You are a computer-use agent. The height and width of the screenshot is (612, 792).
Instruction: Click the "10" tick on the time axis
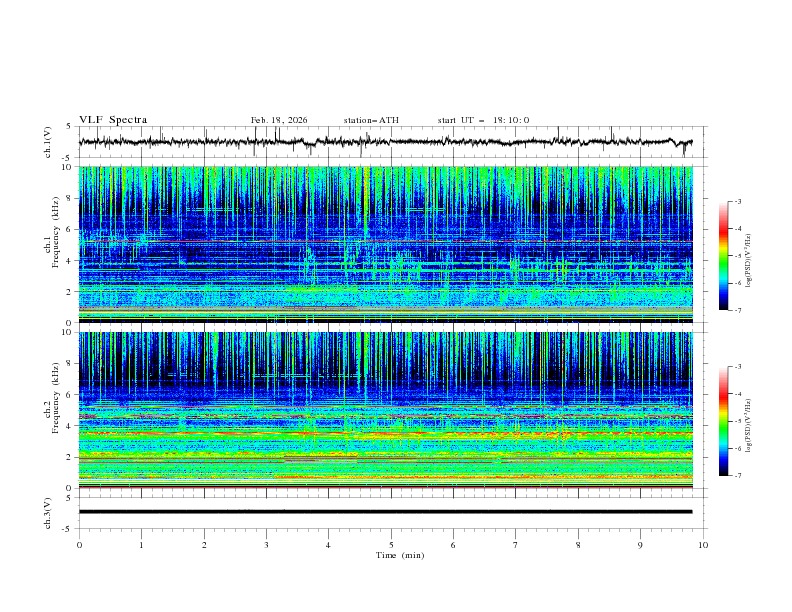[x=703, y=545]
